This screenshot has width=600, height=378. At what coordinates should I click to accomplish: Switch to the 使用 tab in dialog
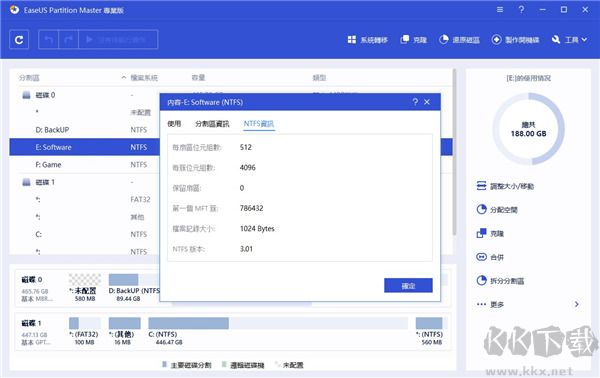tap(174, 124)
